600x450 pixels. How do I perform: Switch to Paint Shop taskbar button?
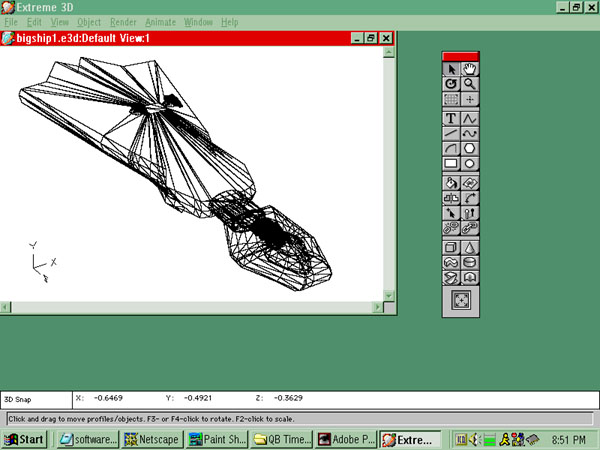(x=216, y=439)
